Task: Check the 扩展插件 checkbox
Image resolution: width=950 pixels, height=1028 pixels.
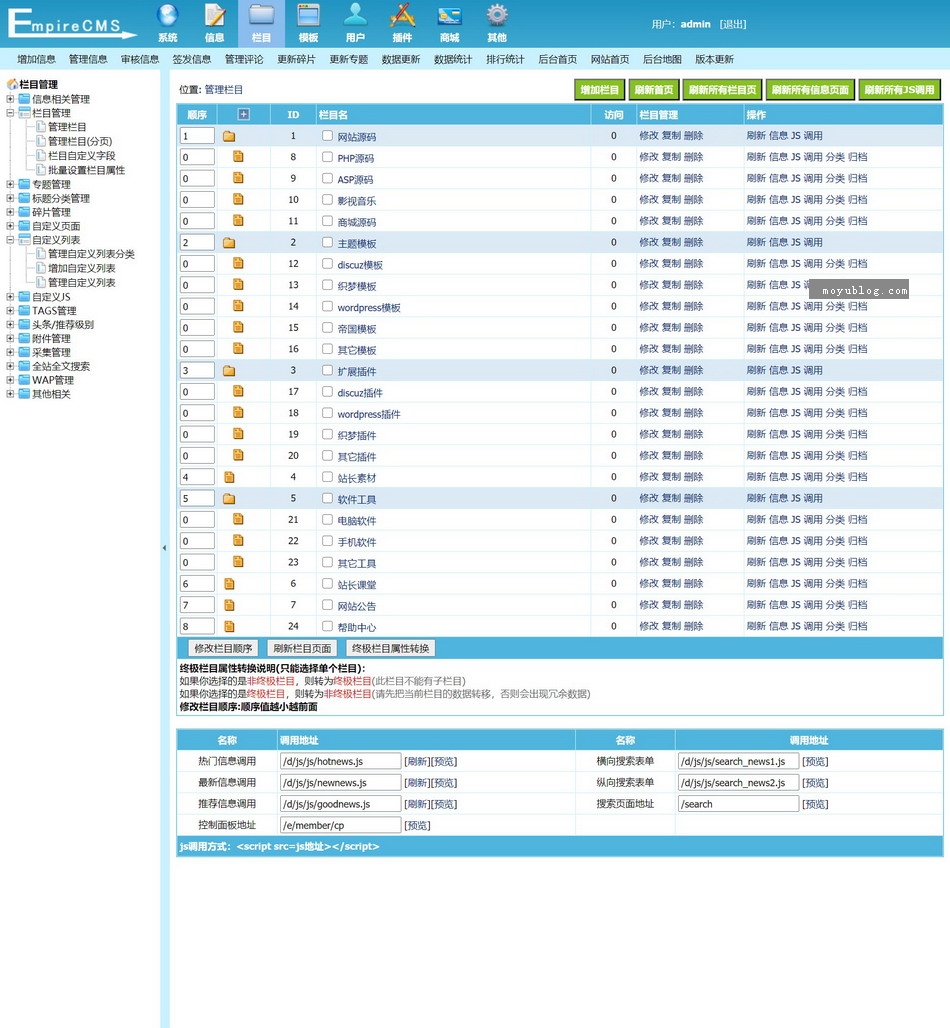Action: coord(327,370)
